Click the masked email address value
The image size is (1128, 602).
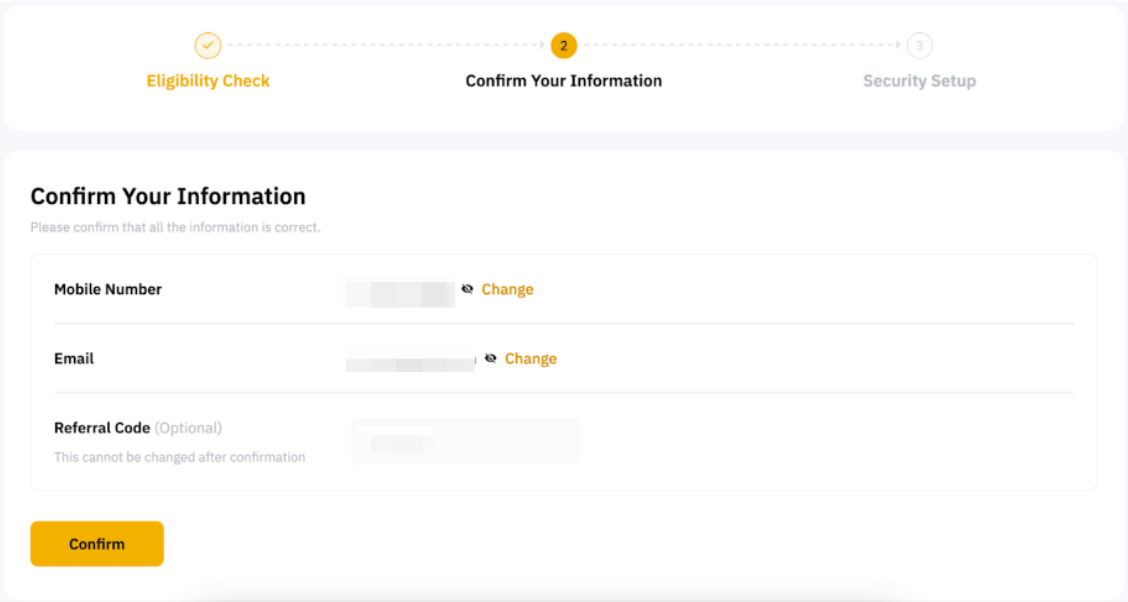pos(410,361)
